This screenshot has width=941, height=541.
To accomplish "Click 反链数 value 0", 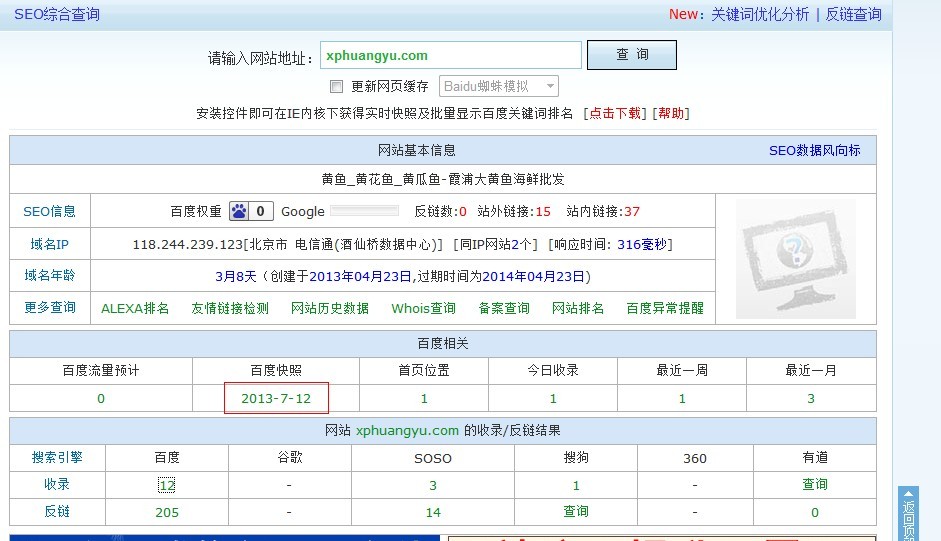I will 463,211.
